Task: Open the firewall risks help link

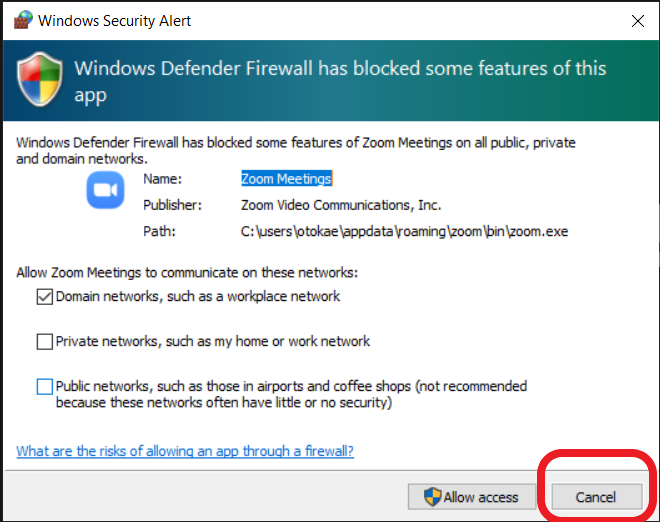Action: pyautogui.click(x=185, y=451)
